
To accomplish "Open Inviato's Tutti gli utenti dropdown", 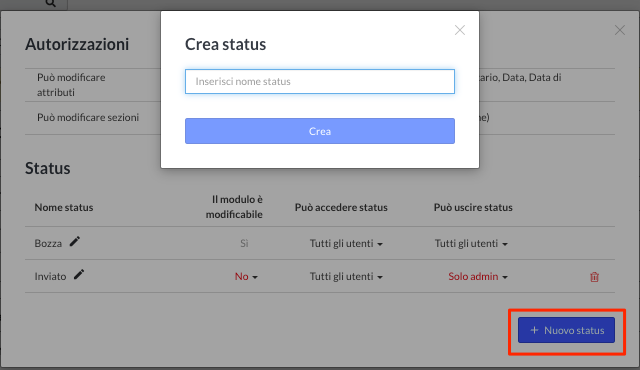I will pyautogui.click(x=346, y=277).
